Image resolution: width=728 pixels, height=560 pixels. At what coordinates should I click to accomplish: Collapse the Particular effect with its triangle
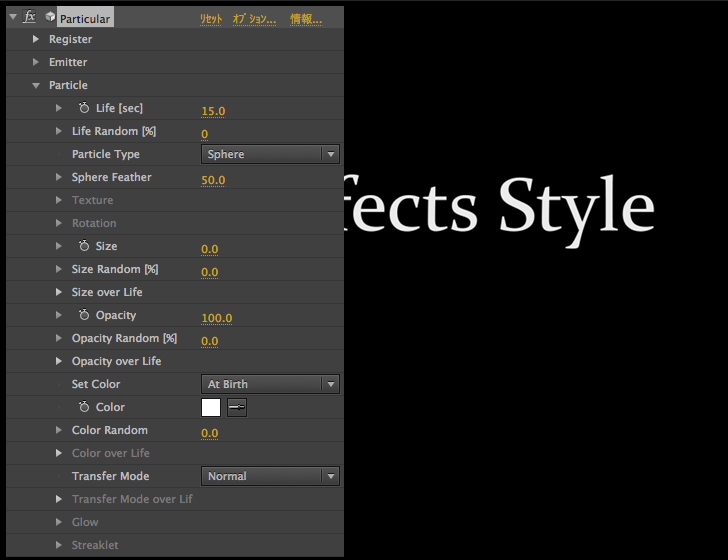(x=12, y=17)
